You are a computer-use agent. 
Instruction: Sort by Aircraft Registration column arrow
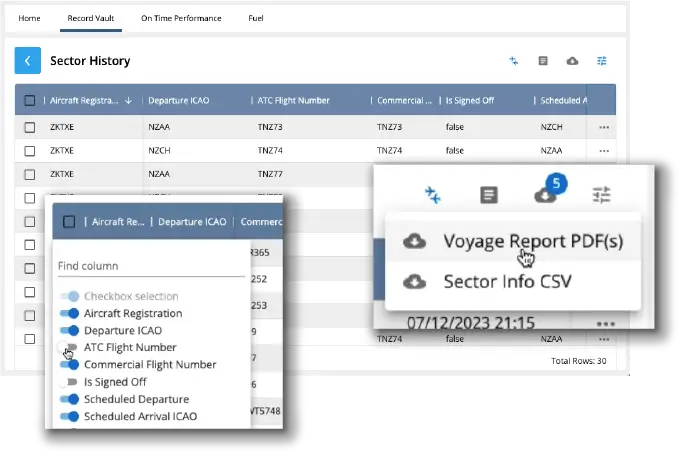coord(129,101)
